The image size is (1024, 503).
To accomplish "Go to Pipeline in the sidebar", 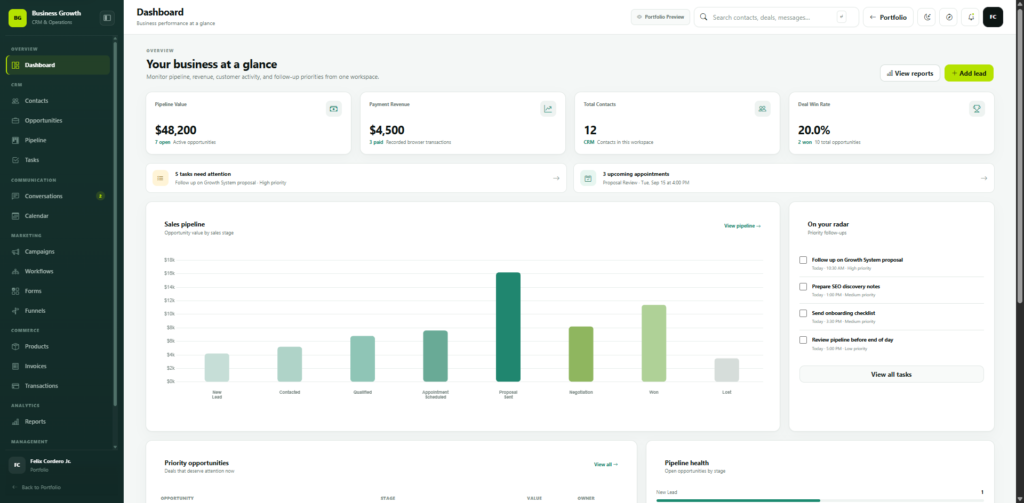I will [58, 140].
